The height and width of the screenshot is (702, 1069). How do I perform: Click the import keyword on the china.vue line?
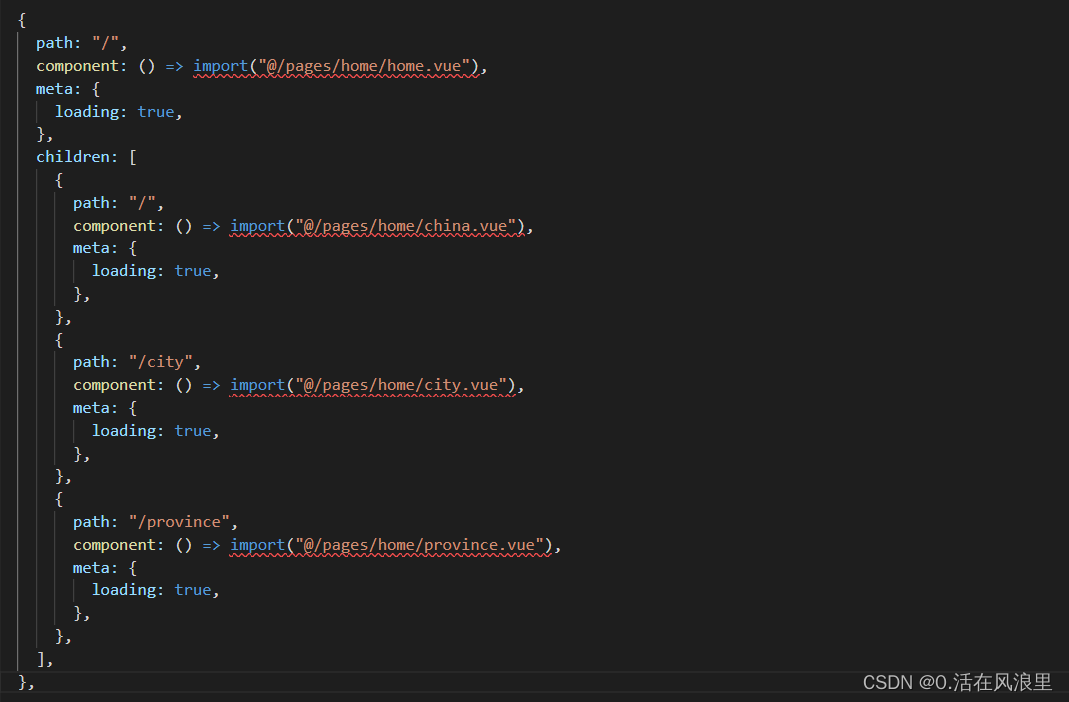click(258, 226)
